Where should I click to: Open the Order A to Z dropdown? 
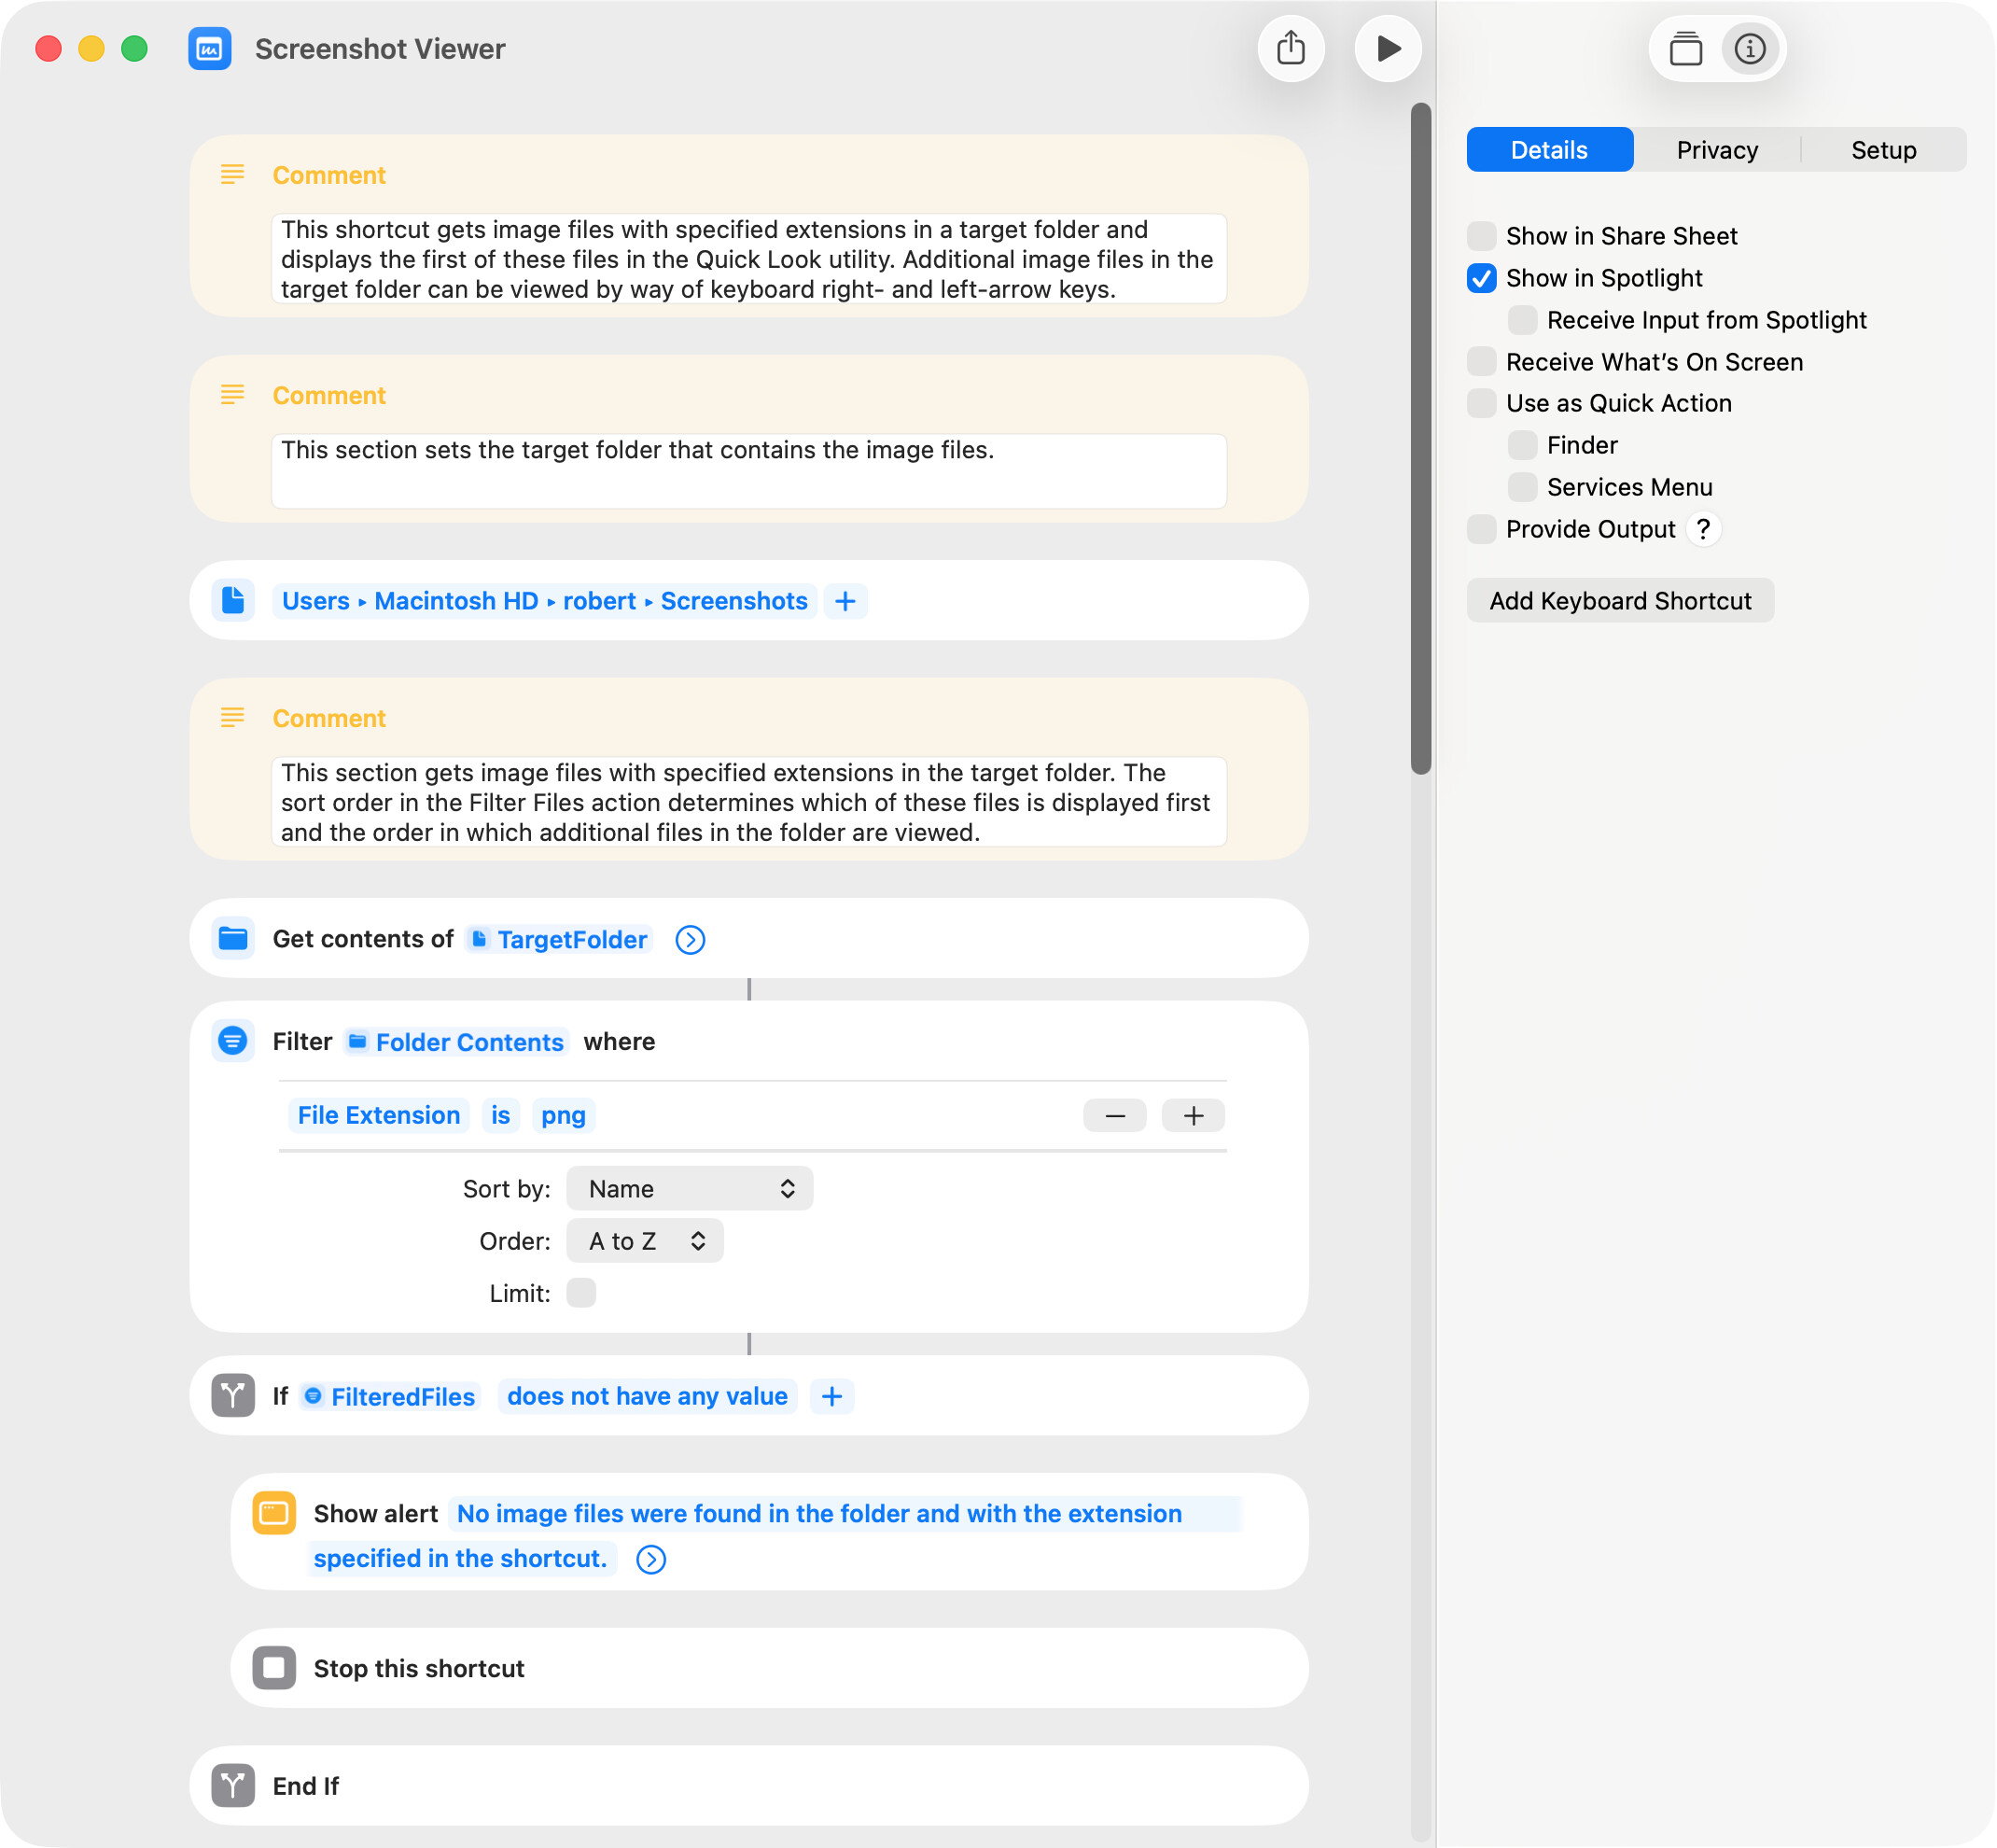pyautogui.click(x=645, y=1241)
